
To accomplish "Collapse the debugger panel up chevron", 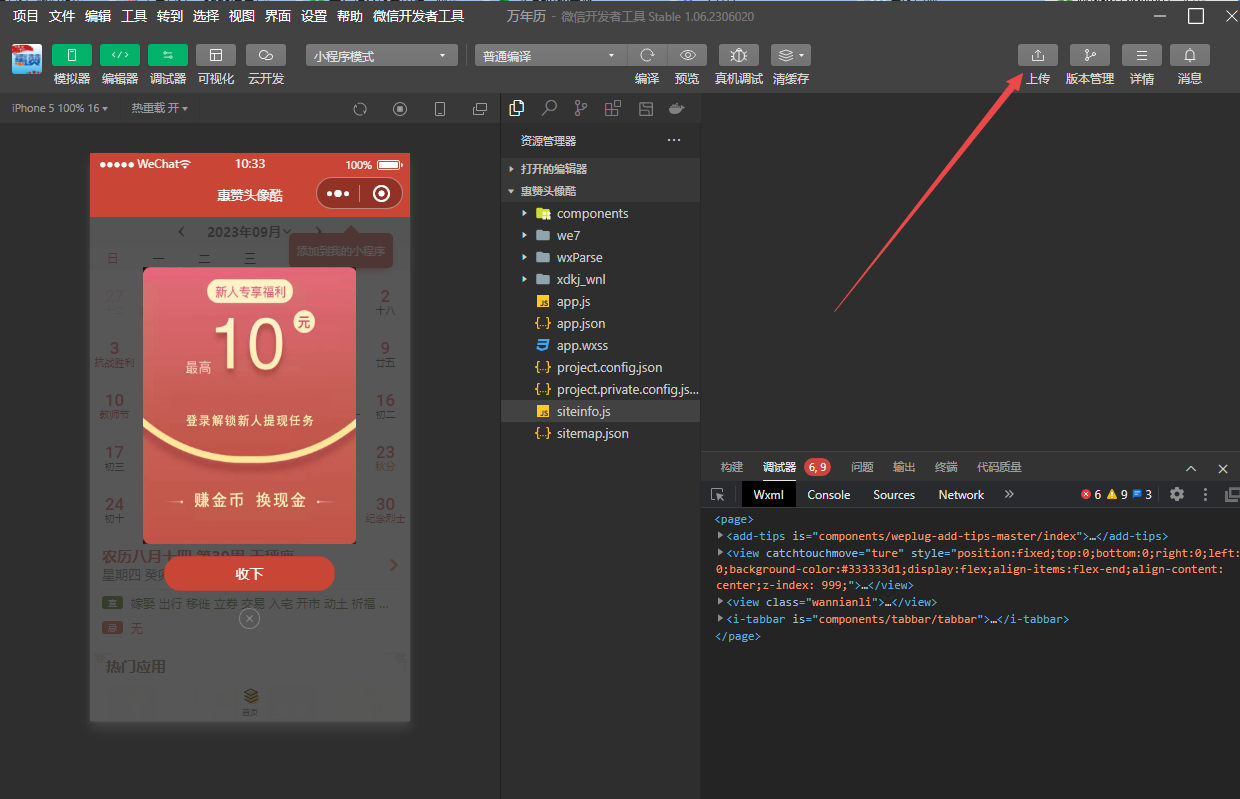I will coord(1191,468).
